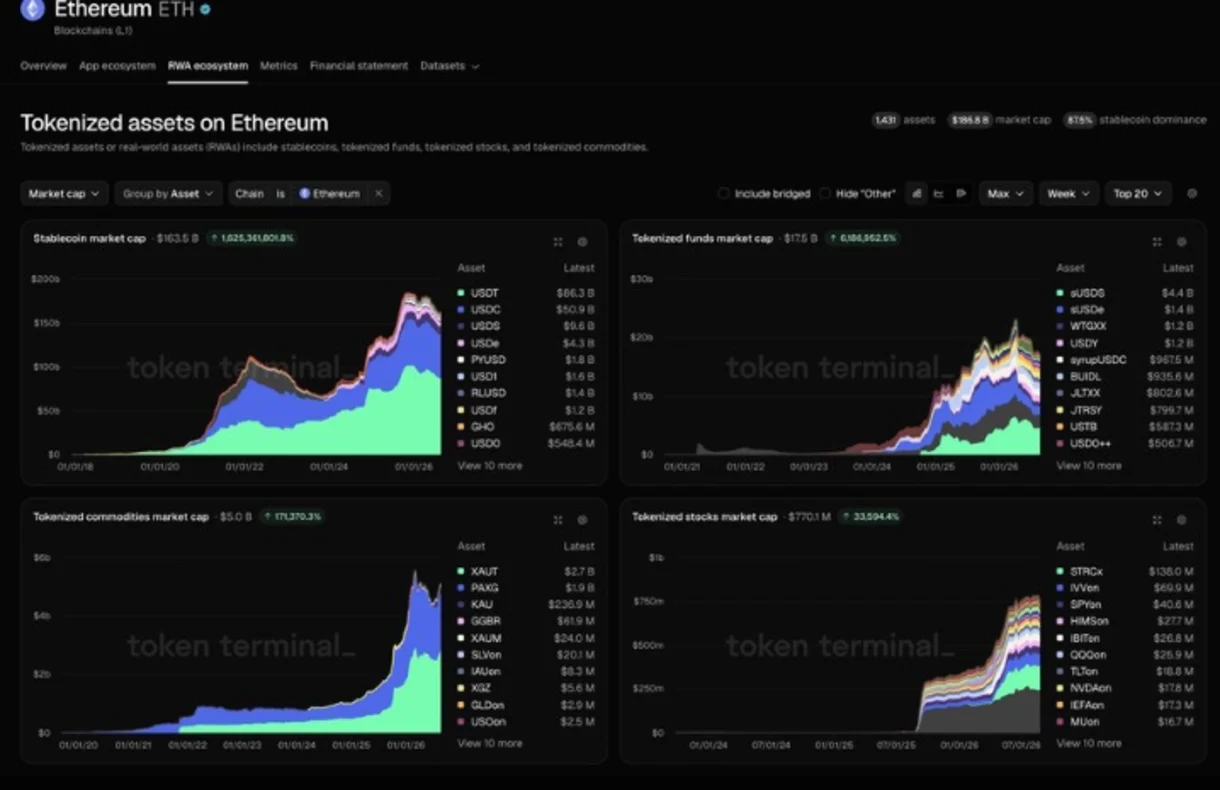Click the Tokenized stocks market cap title
Screen dimensions: 1220x790
click(704, 517)
